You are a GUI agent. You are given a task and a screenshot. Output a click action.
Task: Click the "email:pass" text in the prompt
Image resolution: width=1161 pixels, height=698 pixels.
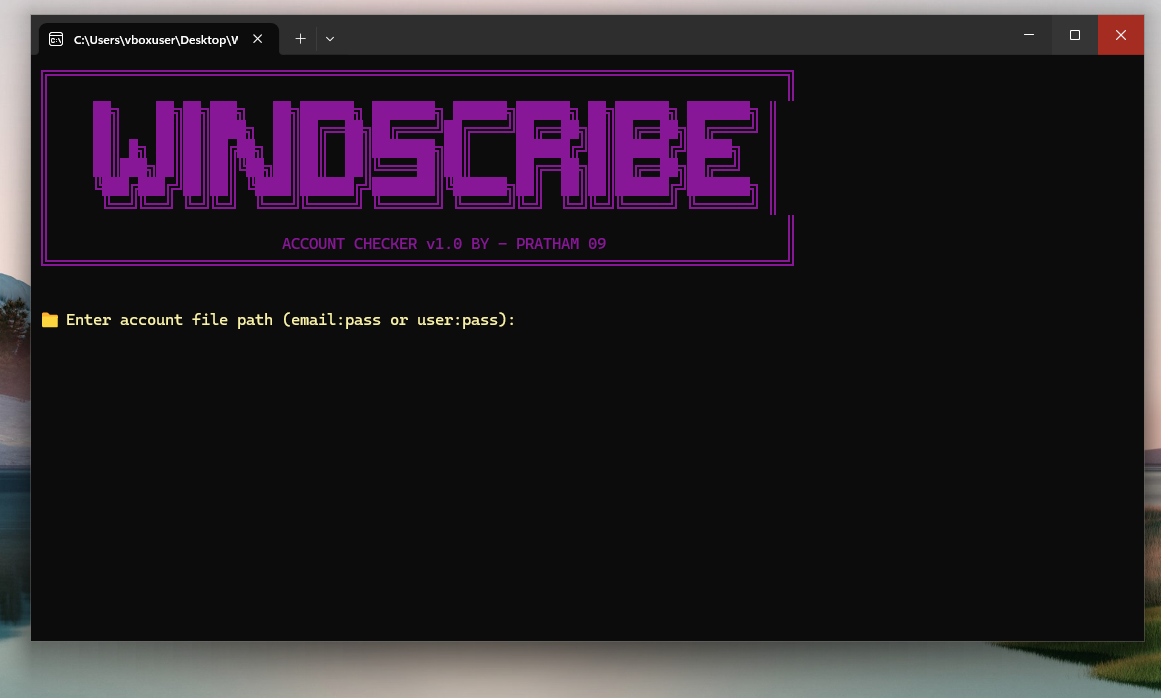[x=335, y=320]
